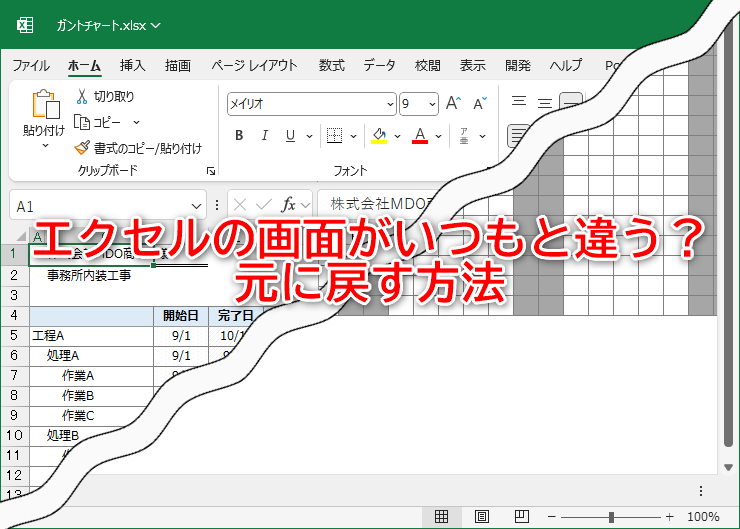The height and width of the screenshot is (529, 740).
Task: Switch to the 描画 ribbon tab
Action: click(x=178, y=65)
